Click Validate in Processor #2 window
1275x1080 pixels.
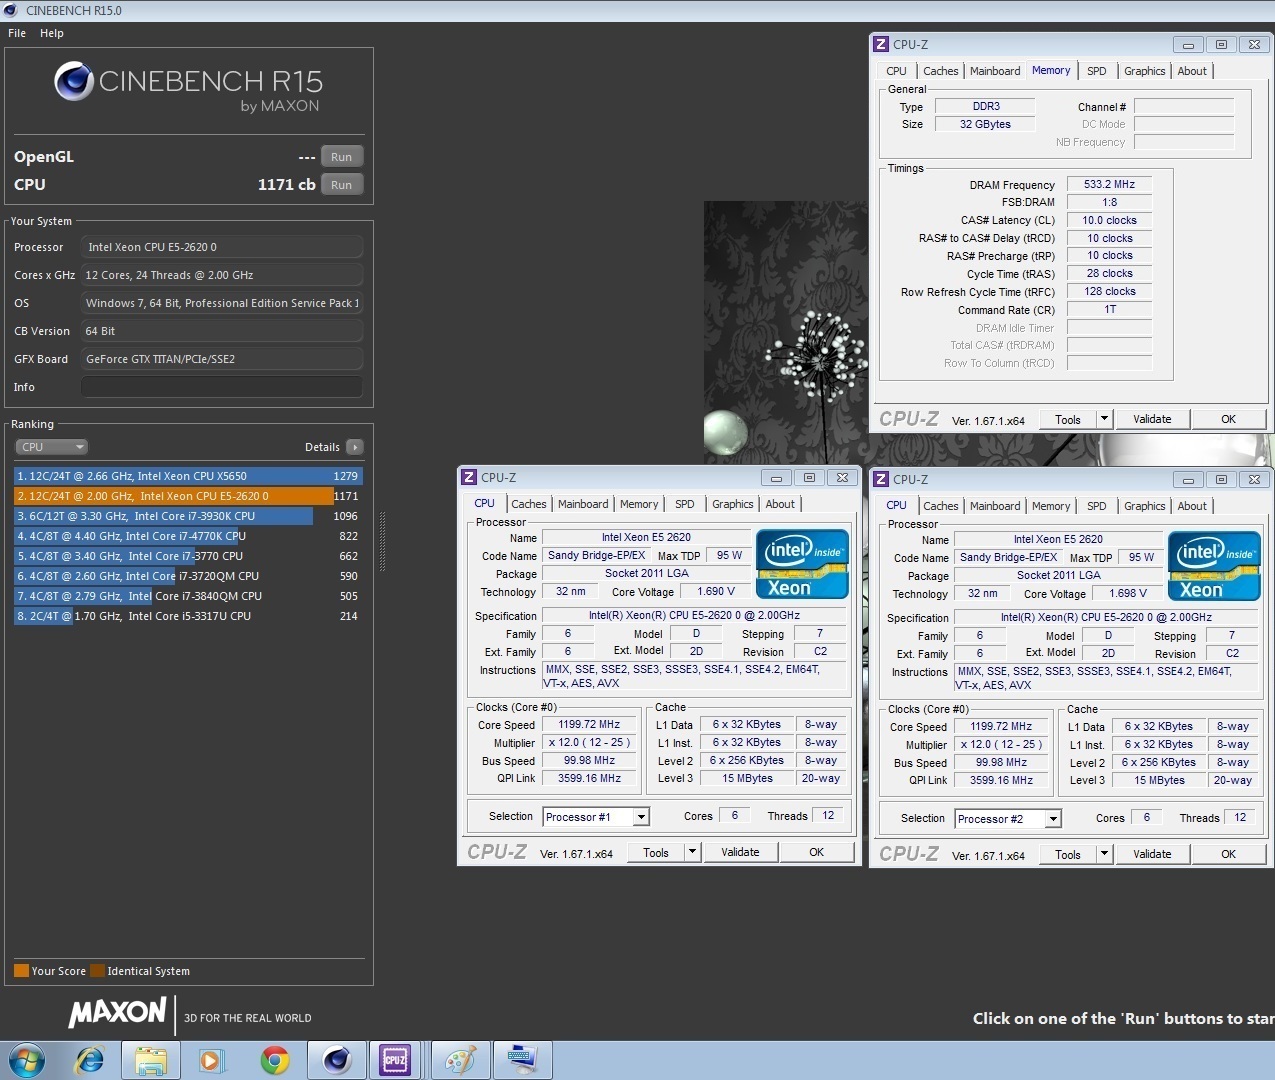(x=1152, y=854)
